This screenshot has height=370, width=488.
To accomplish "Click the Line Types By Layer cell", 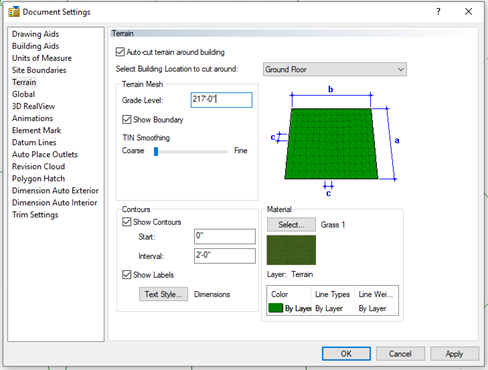I will (329, 309).
